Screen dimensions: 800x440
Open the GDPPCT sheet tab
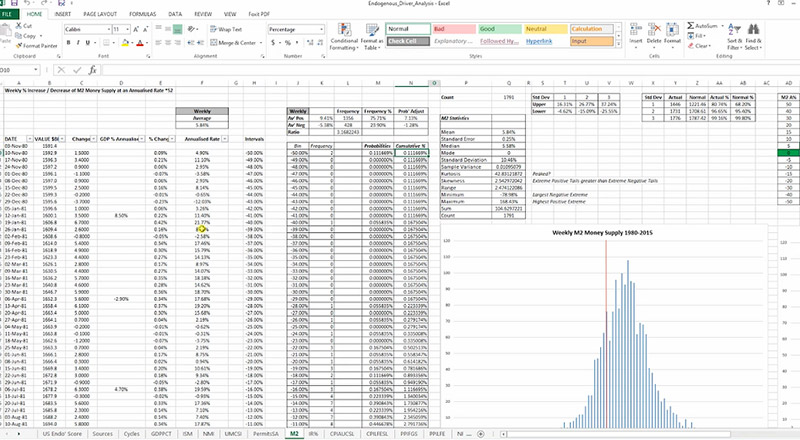161,434
